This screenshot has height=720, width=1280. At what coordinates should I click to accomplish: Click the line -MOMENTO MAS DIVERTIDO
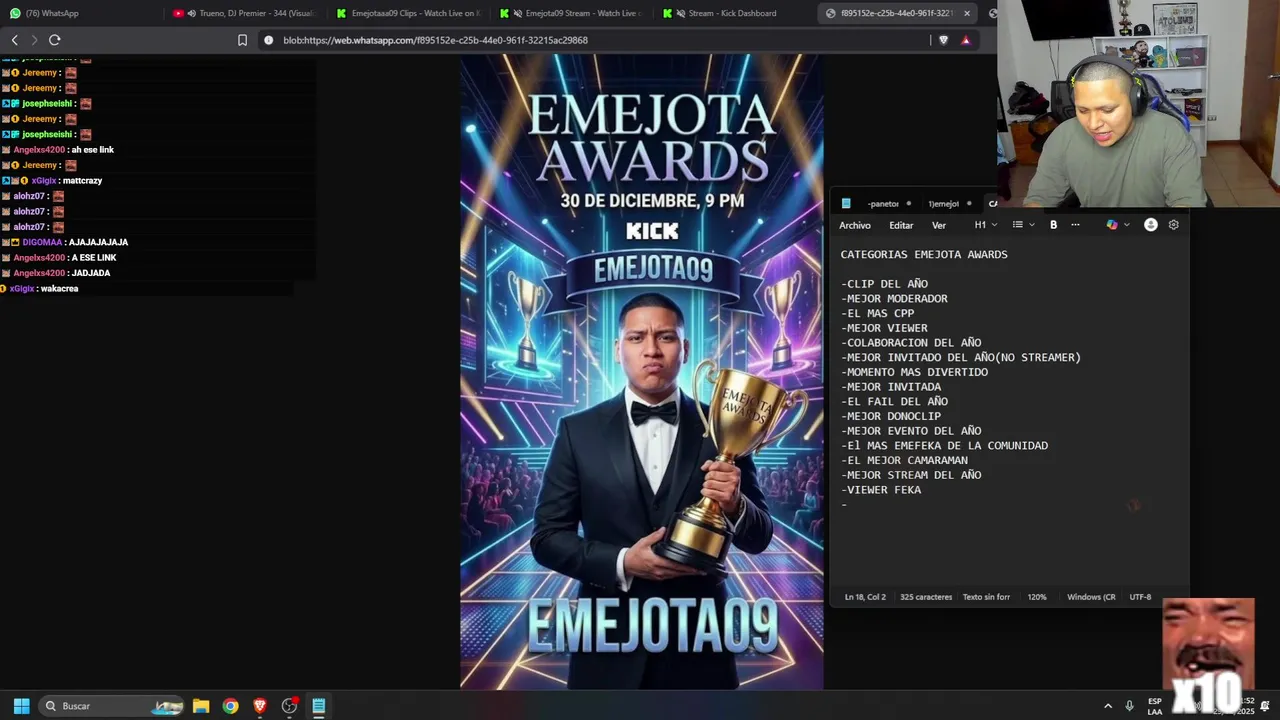pos(914,372)
